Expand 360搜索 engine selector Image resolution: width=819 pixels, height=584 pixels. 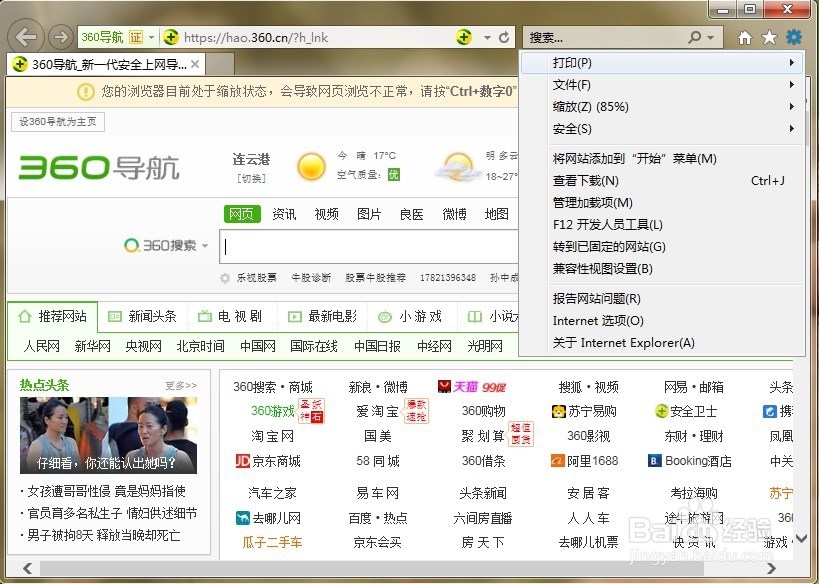(x=205, y=246)
